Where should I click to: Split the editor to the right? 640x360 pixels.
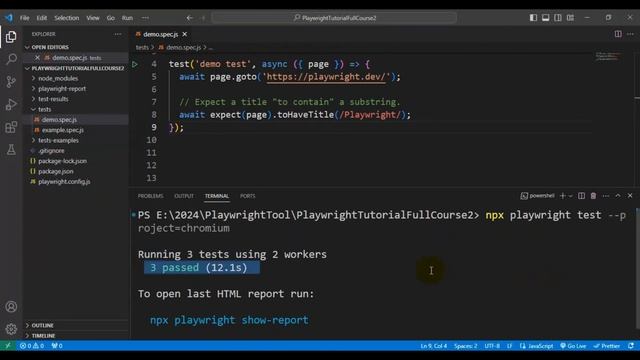pyautogui.click(x=618, y=34)
